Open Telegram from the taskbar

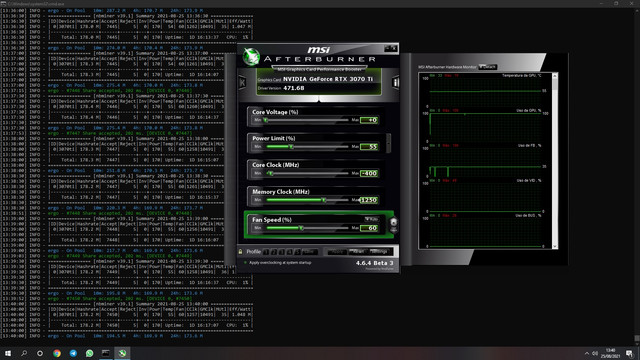[x=73, y=353]
